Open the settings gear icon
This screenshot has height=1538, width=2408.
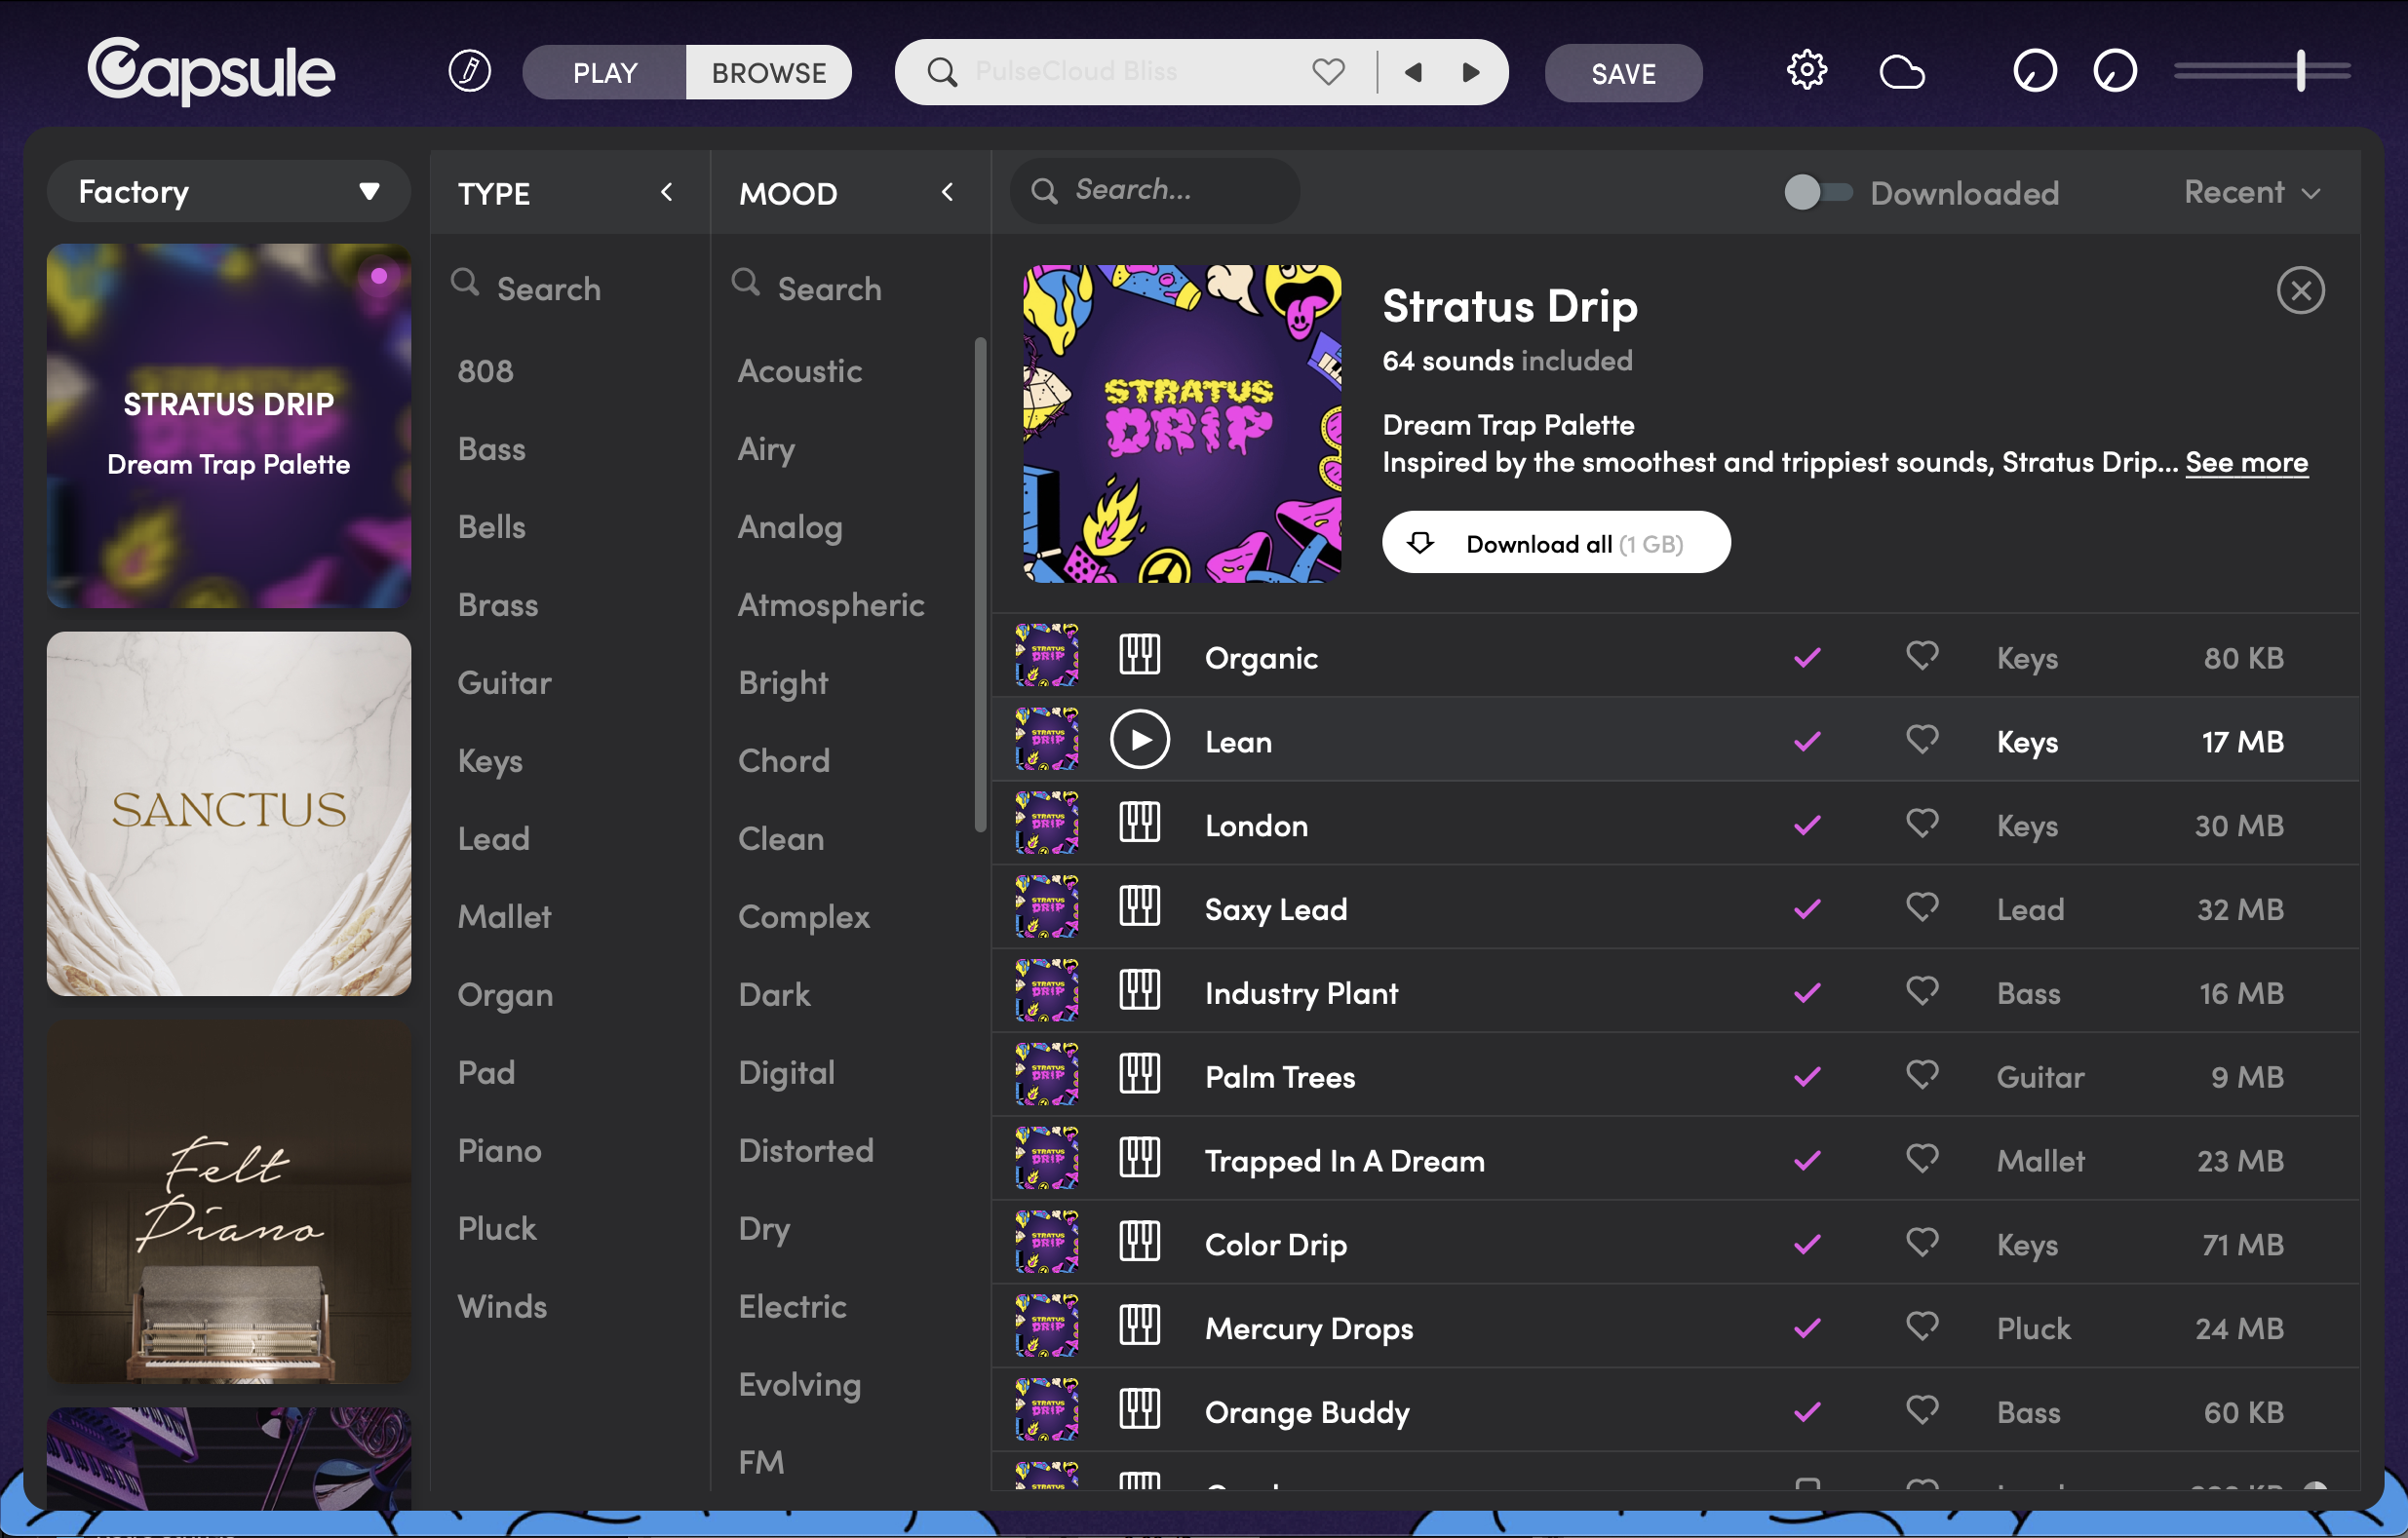click(1806, 71)
